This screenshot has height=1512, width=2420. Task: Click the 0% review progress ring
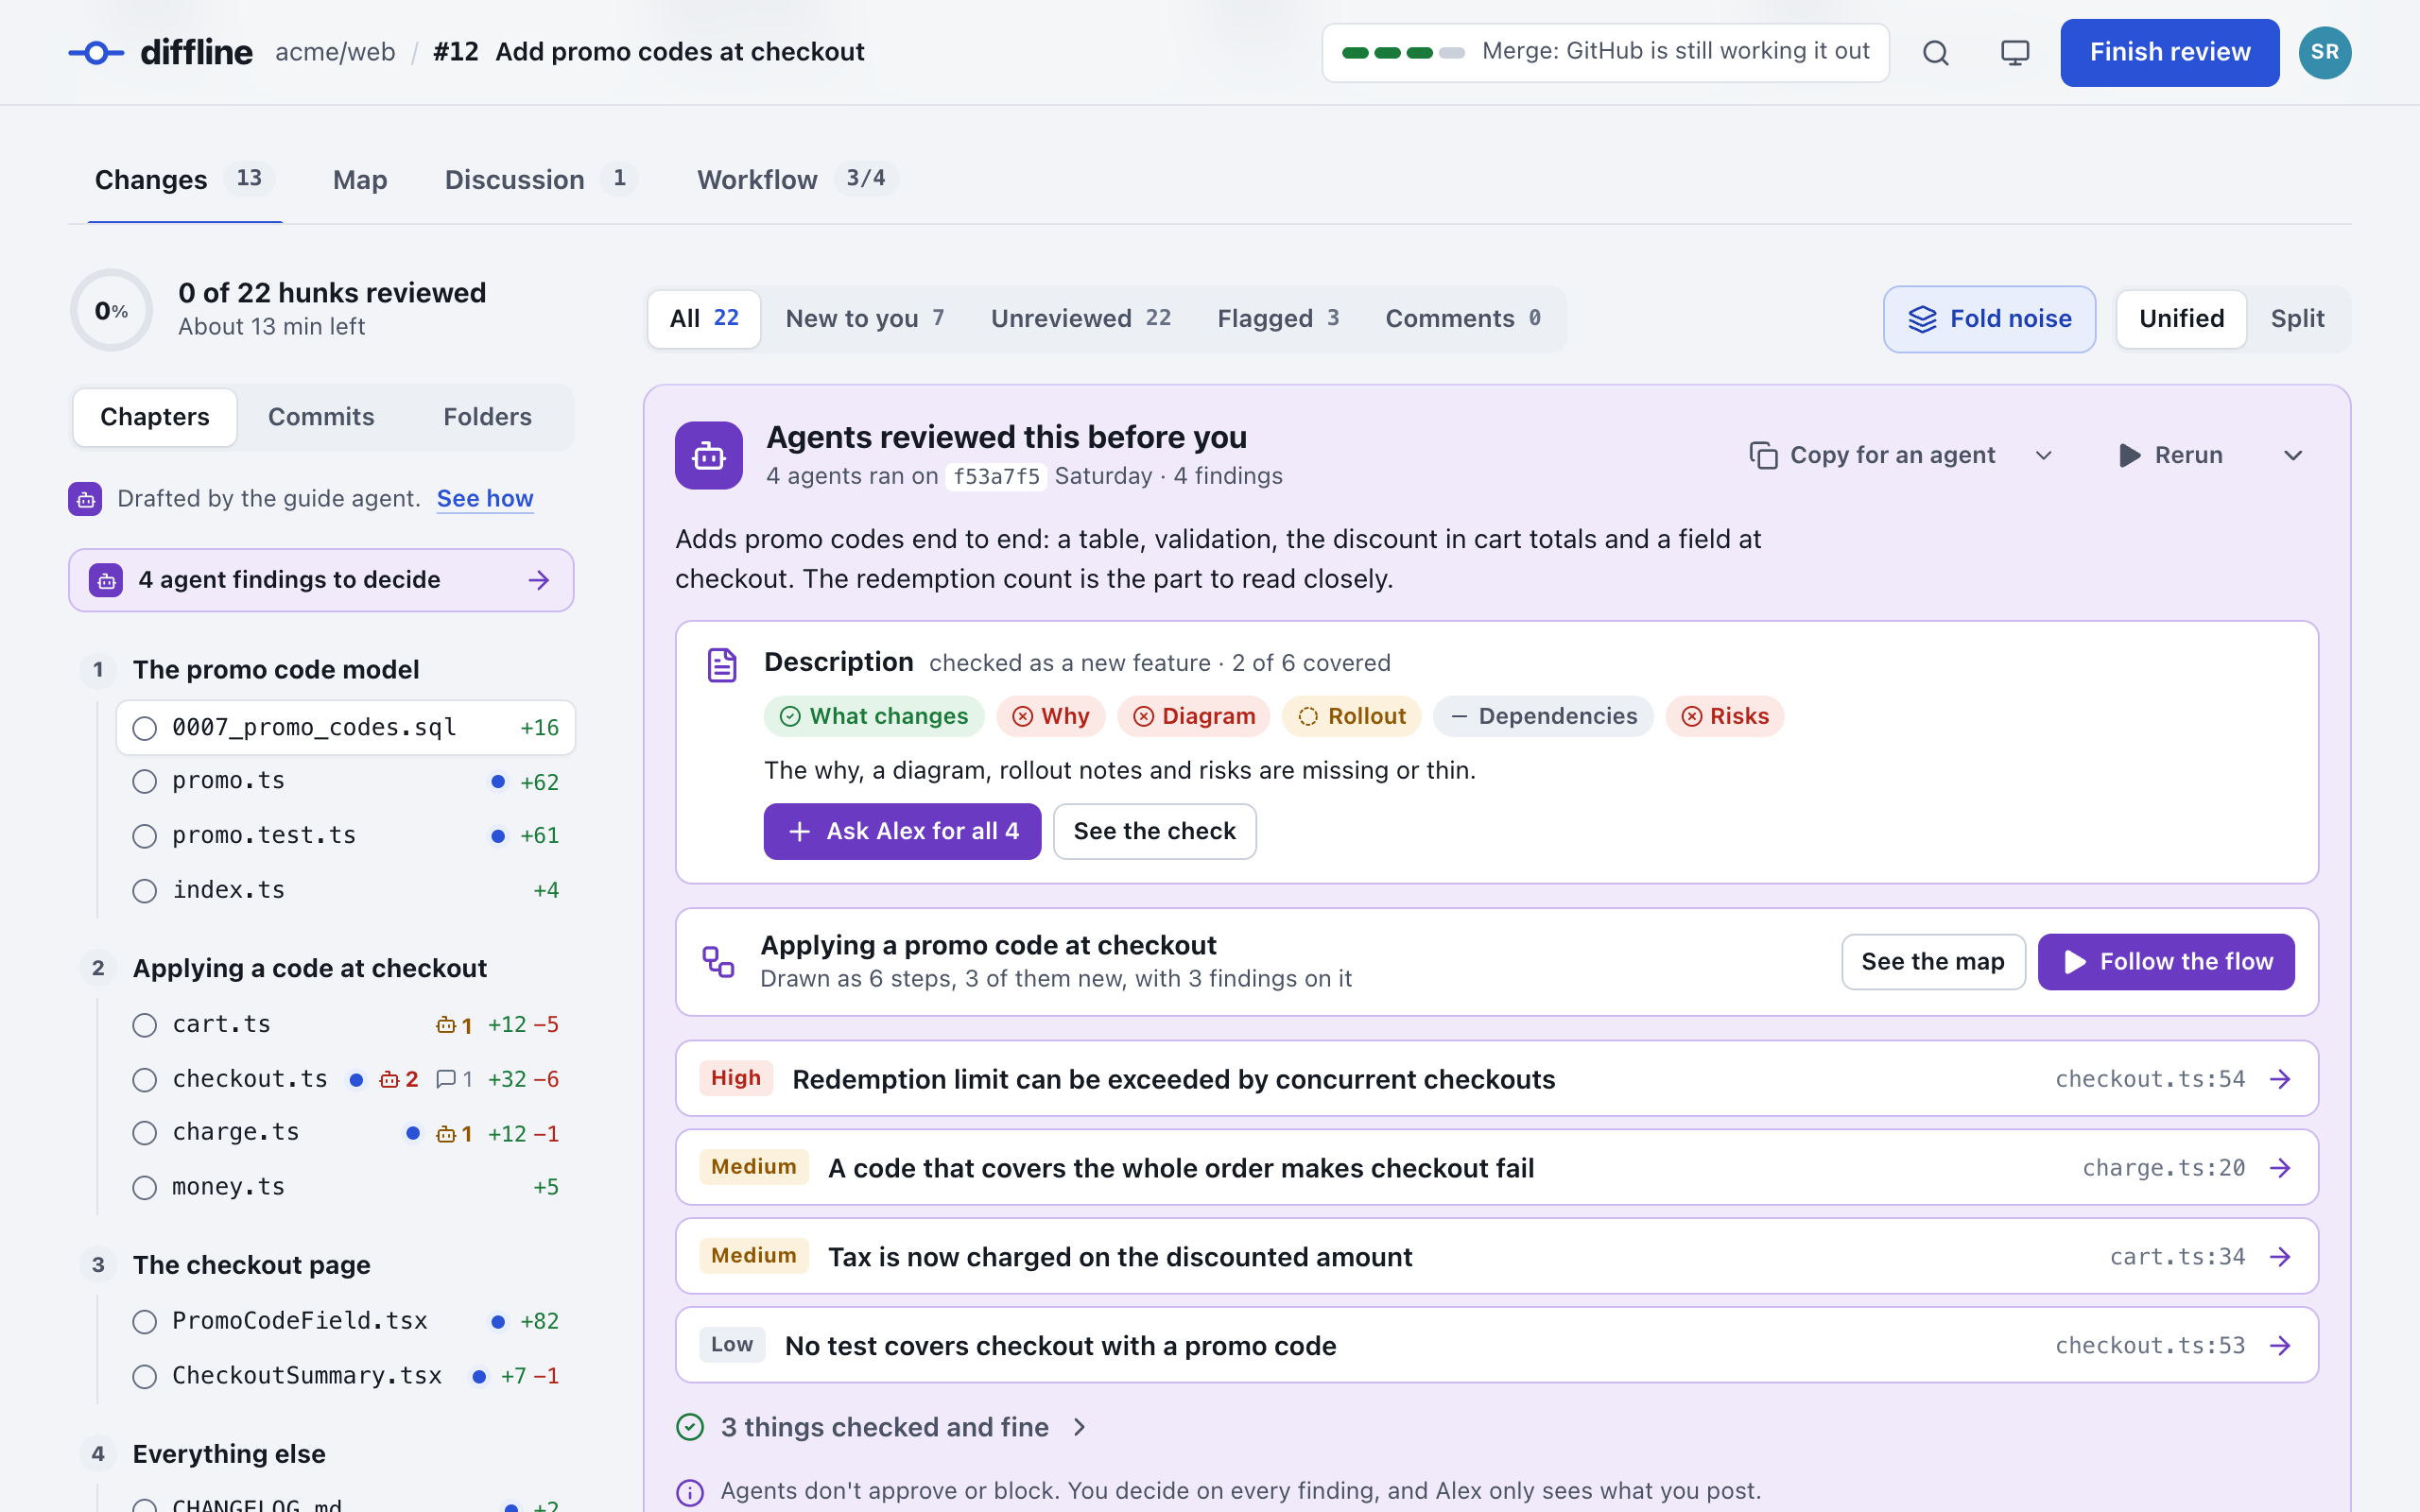tap(111, 310)
